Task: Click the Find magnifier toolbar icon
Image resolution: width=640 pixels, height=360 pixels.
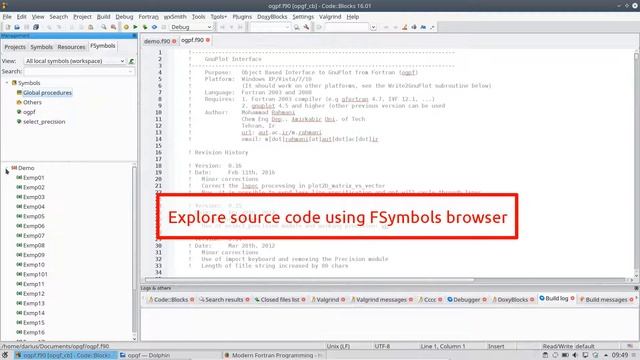Action: [104, 27]
